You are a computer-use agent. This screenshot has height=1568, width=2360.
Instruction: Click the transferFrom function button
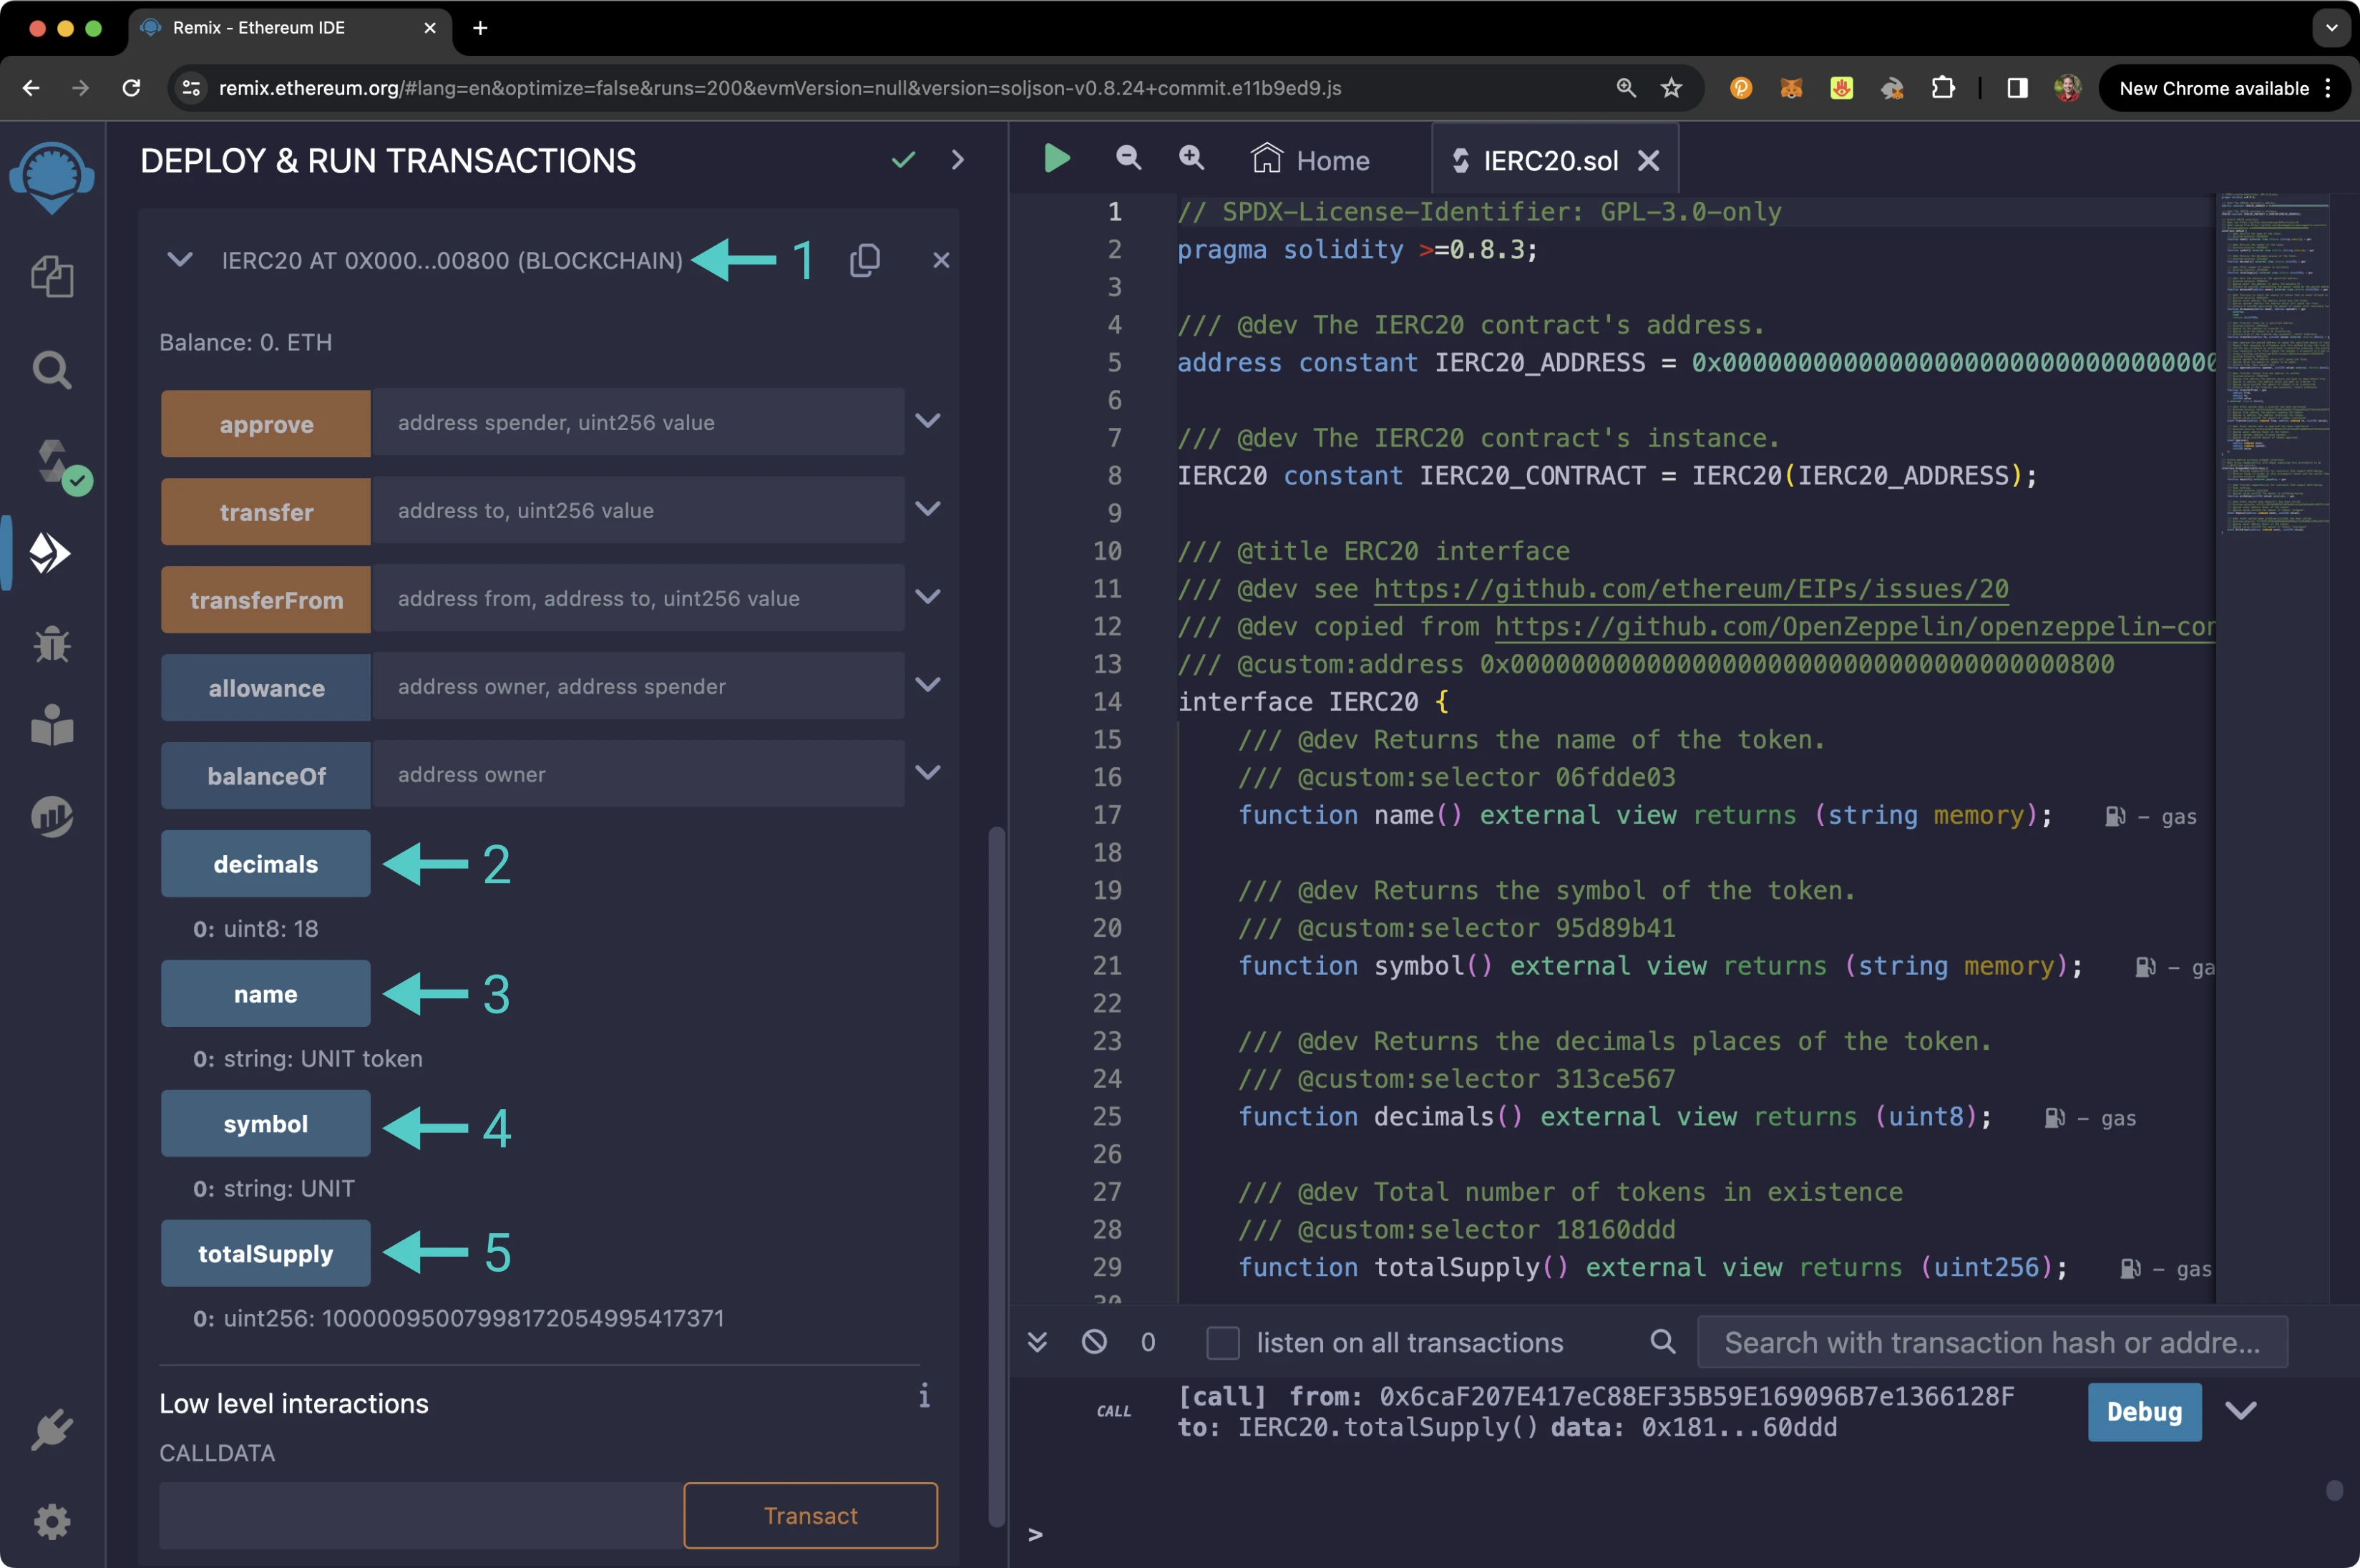(266, 599)
